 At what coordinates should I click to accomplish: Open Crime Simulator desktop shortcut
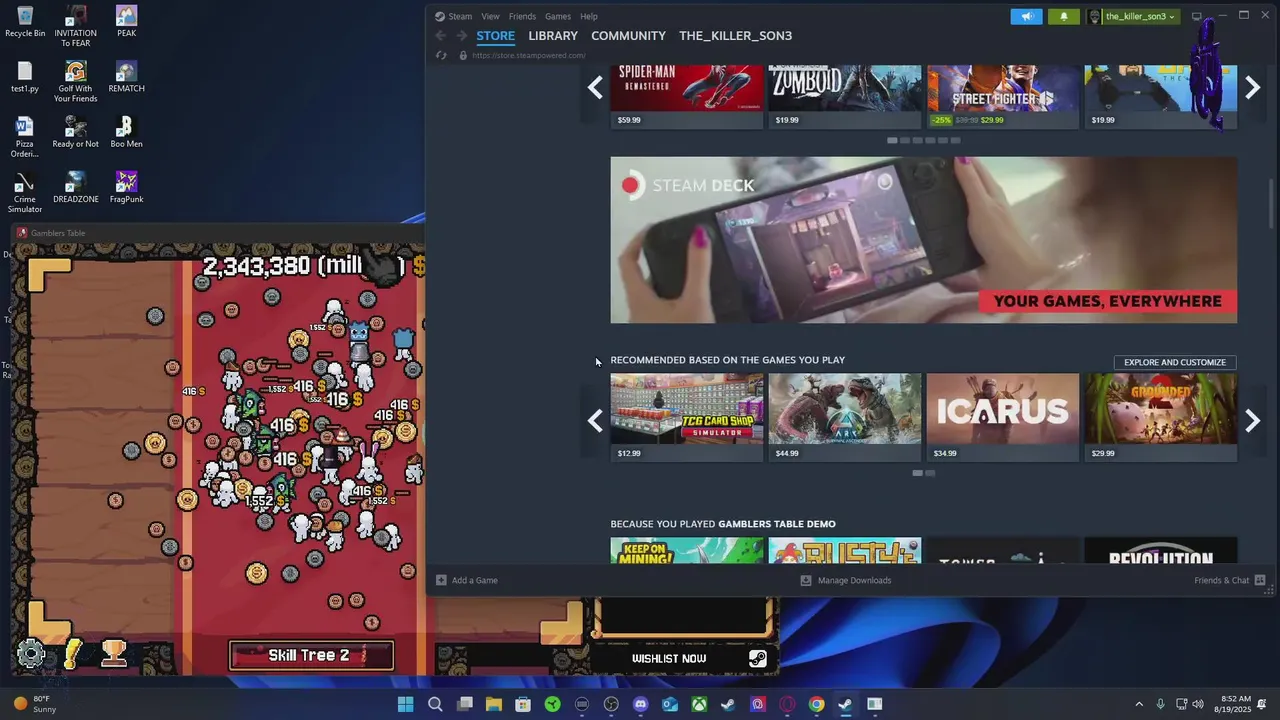tap(25, 192)
